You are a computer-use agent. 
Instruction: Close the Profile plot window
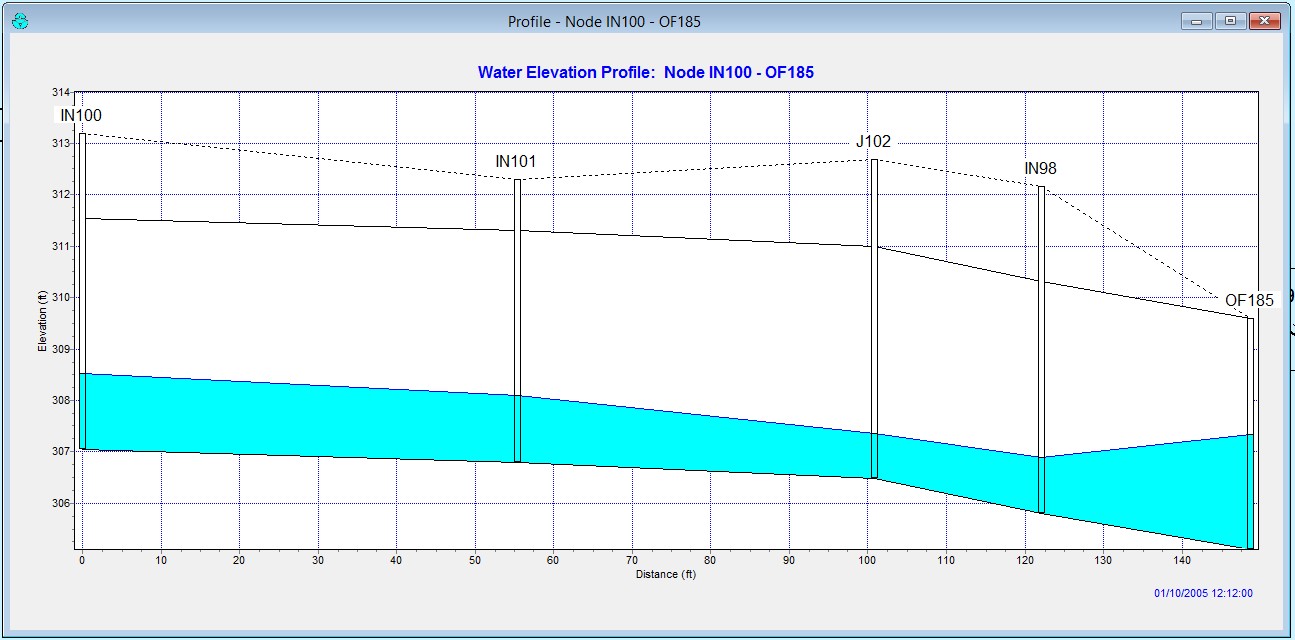[x=1265, y=20]
